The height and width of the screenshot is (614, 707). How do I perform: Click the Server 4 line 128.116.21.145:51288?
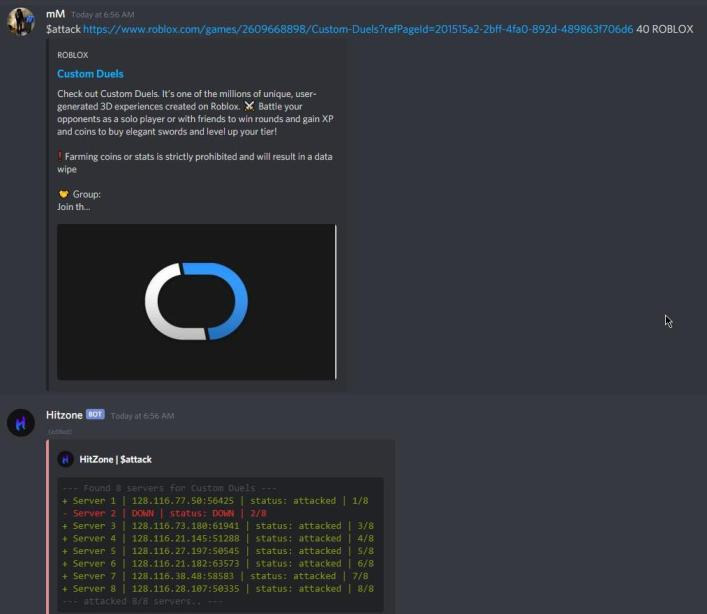(218, 539)
